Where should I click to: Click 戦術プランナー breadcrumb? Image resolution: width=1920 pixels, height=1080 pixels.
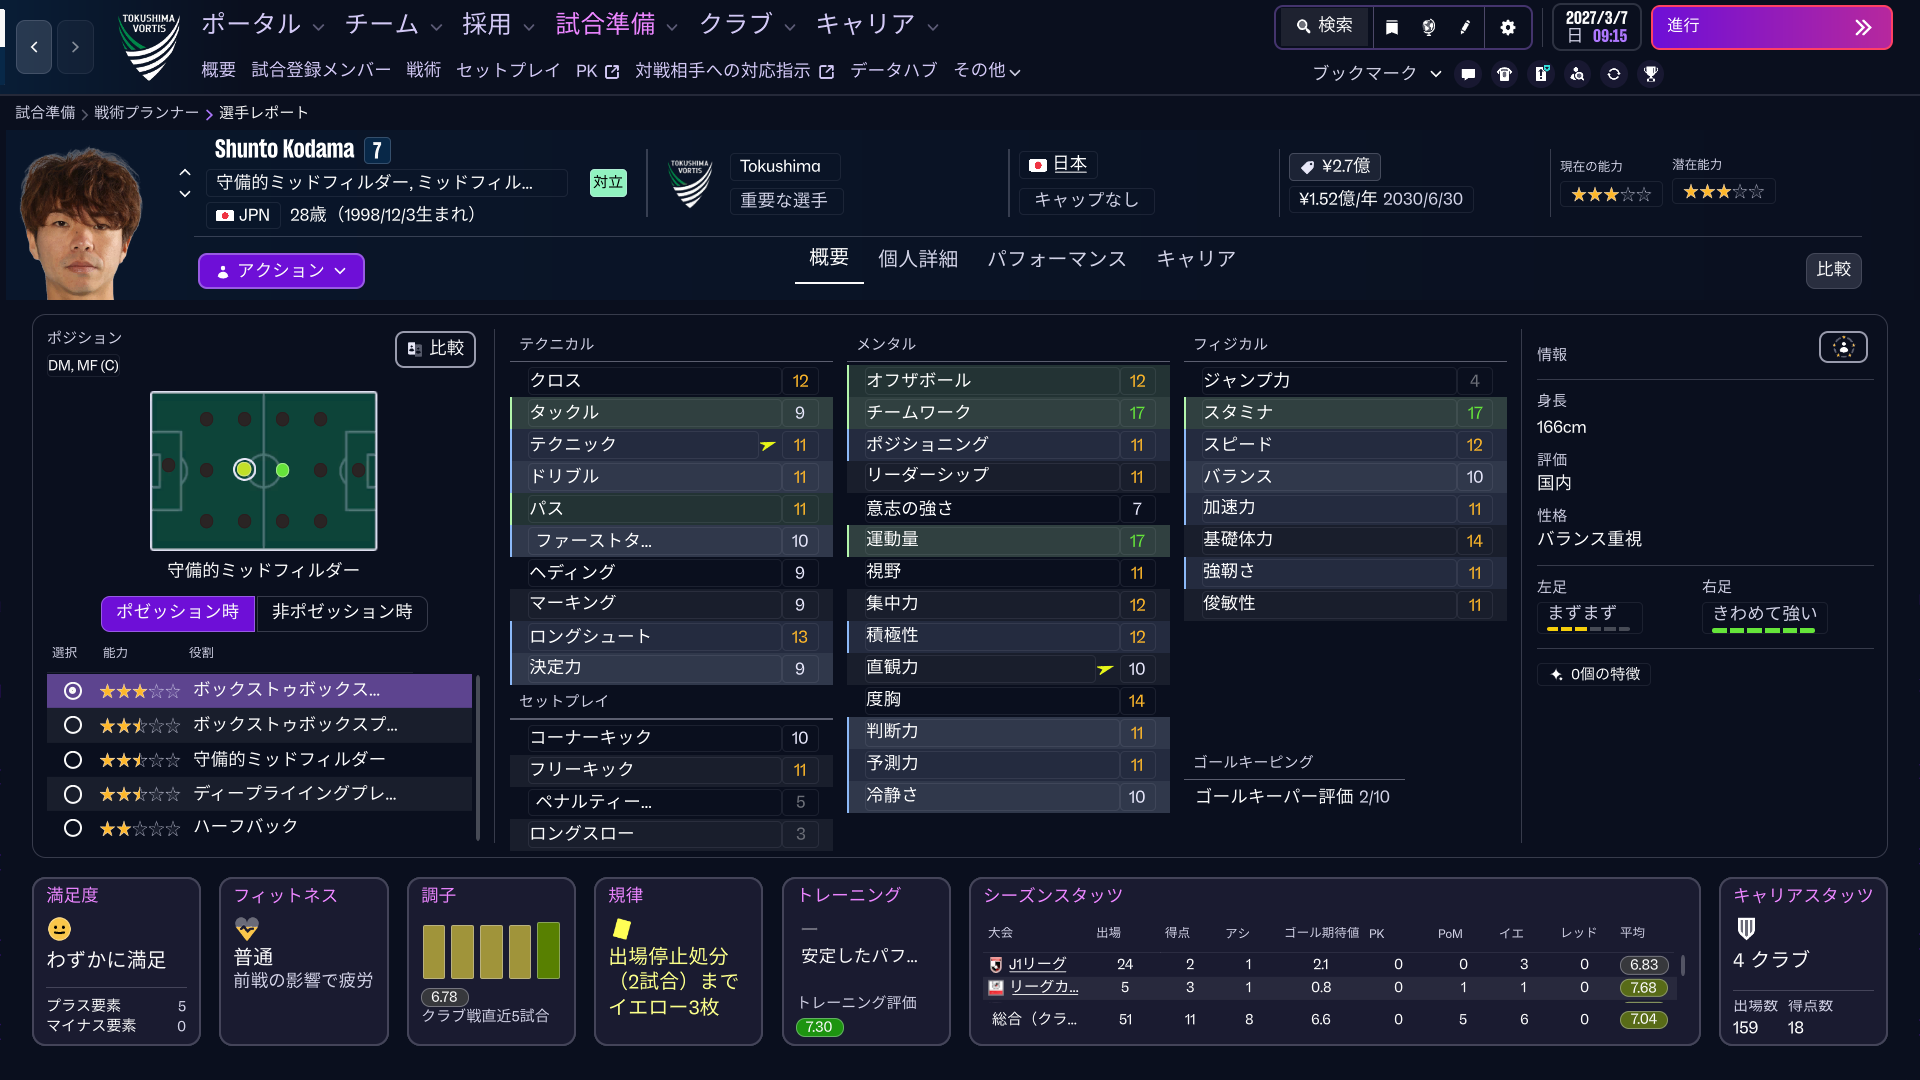(146, 112)
